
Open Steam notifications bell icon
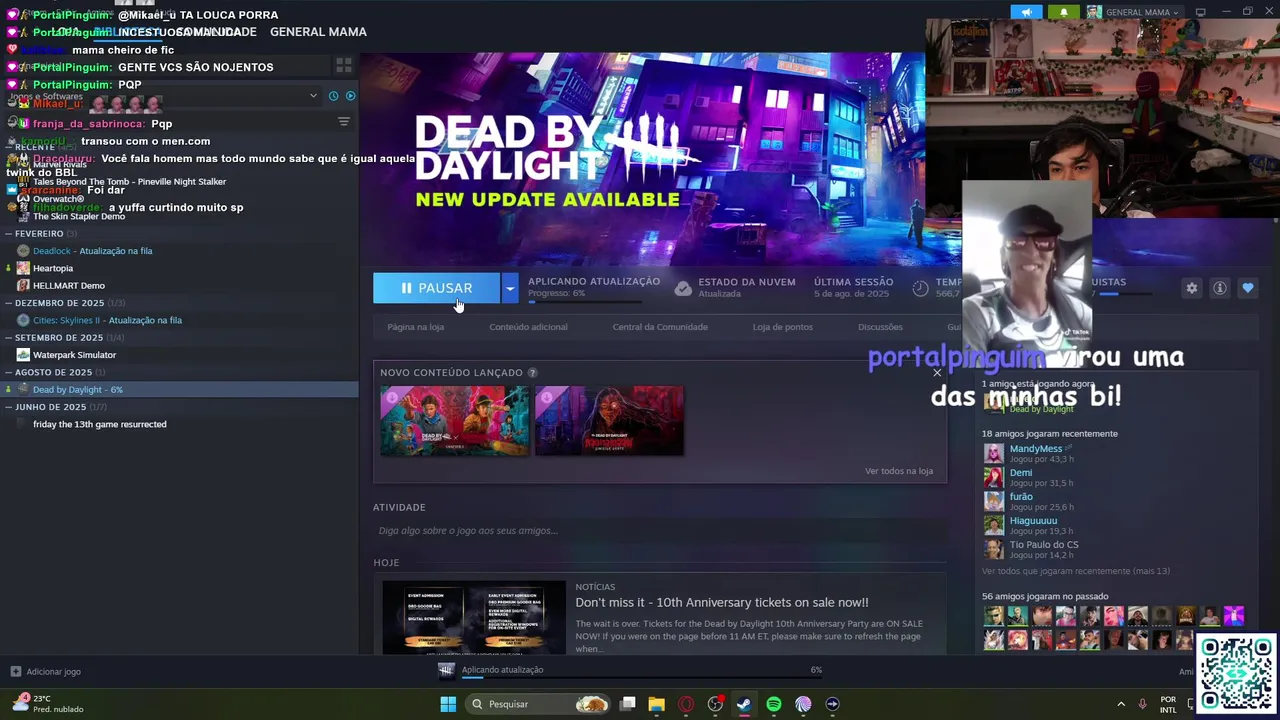click(1063, 12)
